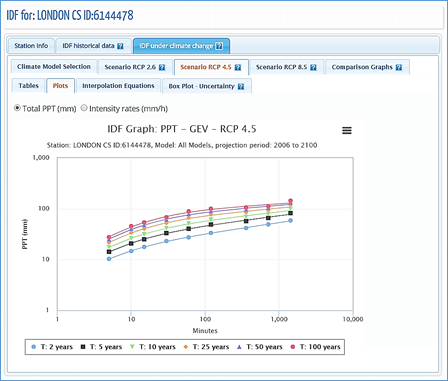Toggle T: 25 years series in legend

tap(206, 347)
